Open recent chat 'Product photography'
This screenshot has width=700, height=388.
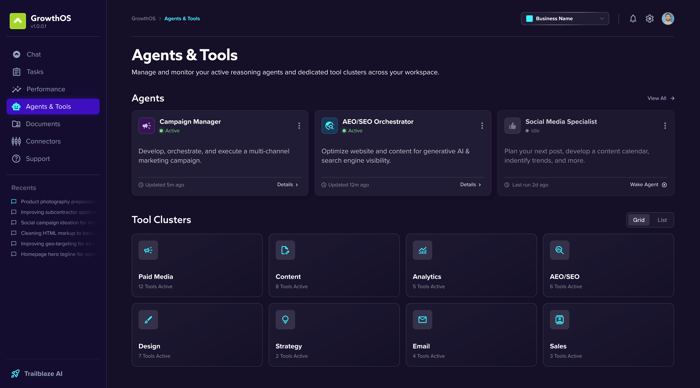pyautogui.click(x=54, y=202)
